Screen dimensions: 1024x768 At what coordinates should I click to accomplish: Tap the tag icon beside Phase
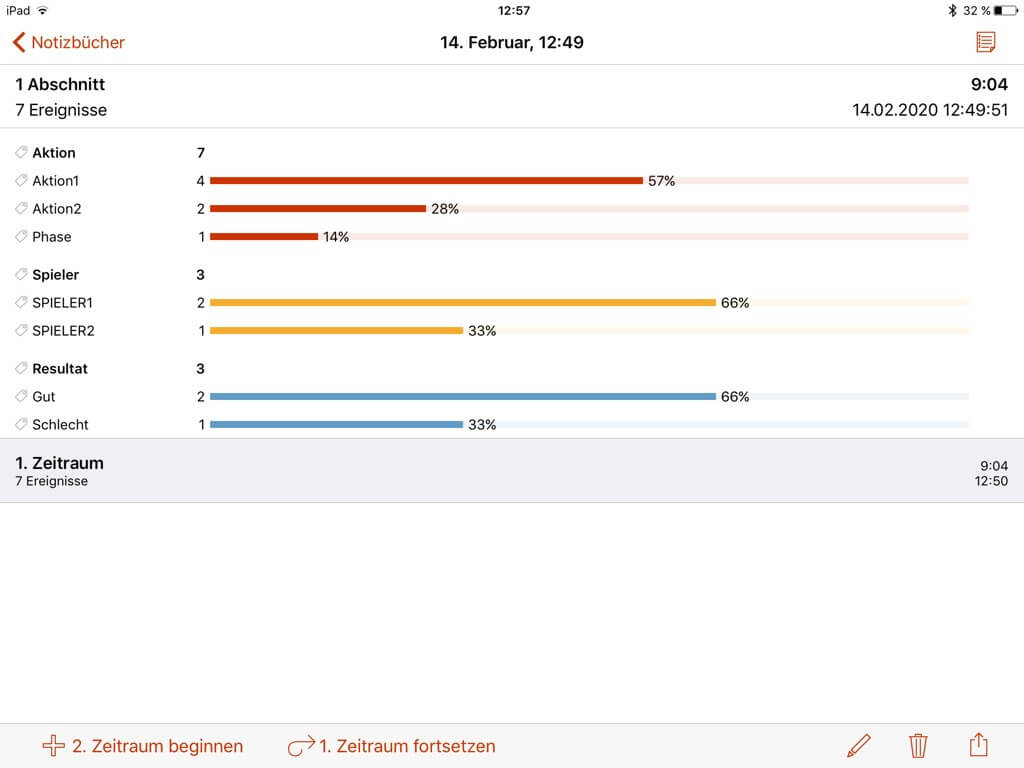(x=22, y=236)
